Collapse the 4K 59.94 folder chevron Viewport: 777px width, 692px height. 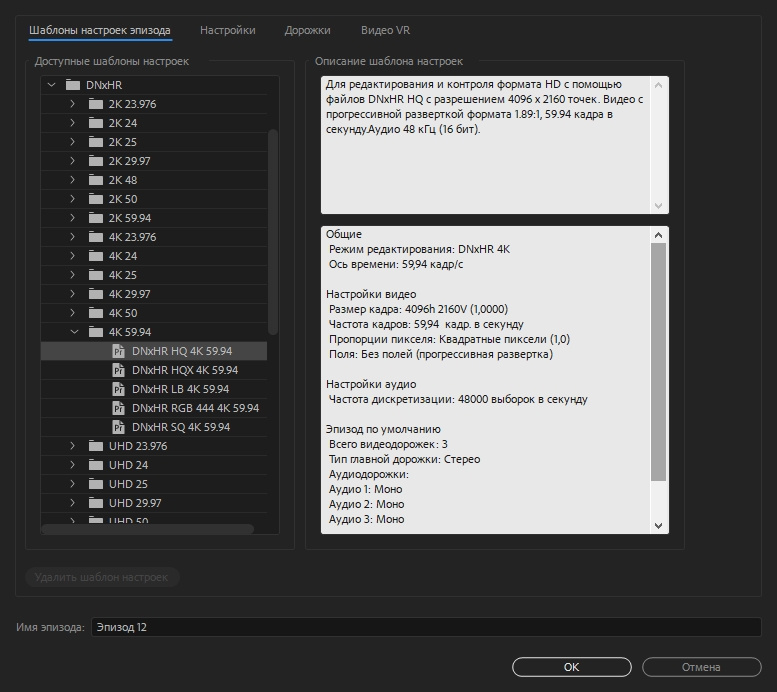click(74, 332)
